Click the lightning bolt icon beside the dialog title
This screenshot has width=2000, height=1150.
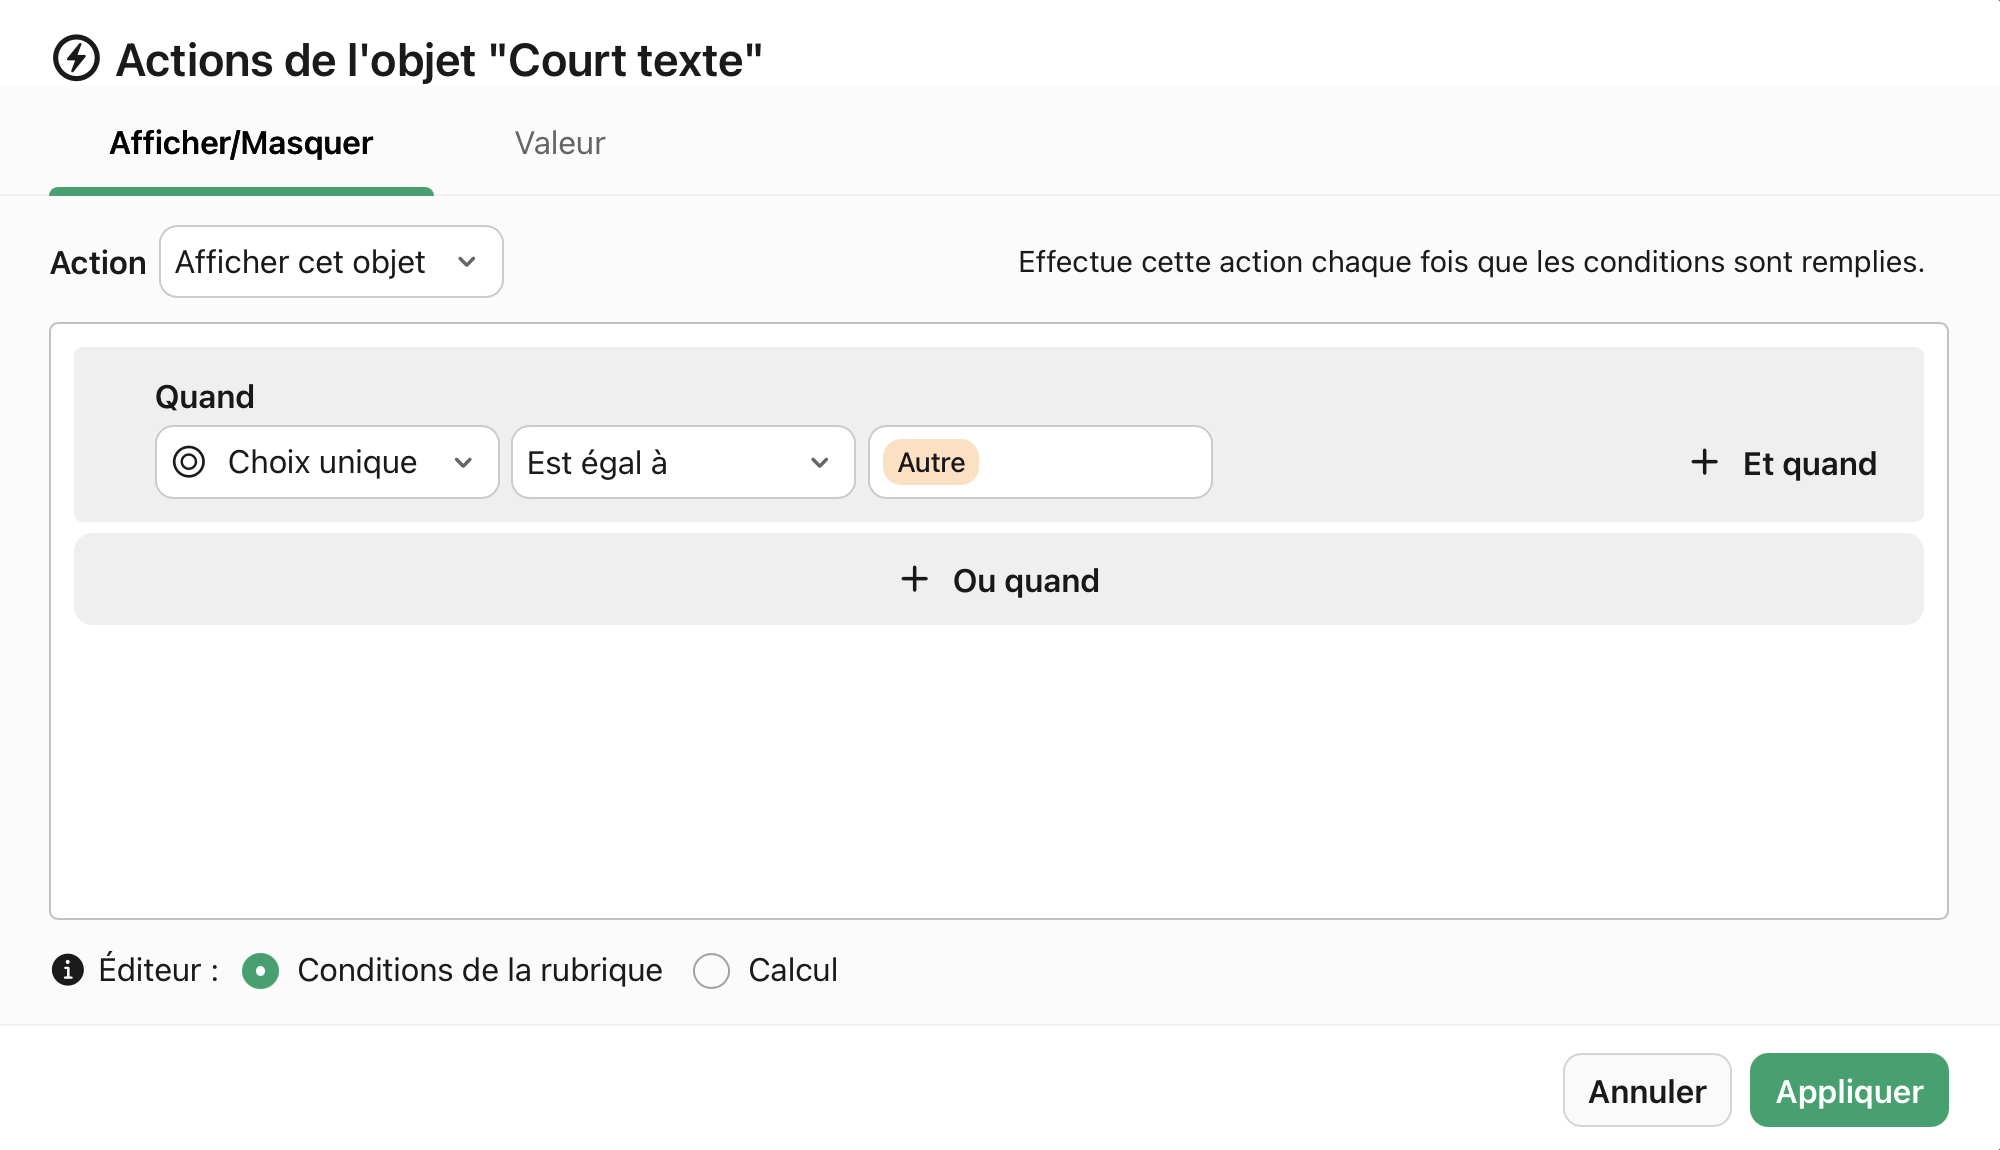pyautogui.click(x=76, y=60)
